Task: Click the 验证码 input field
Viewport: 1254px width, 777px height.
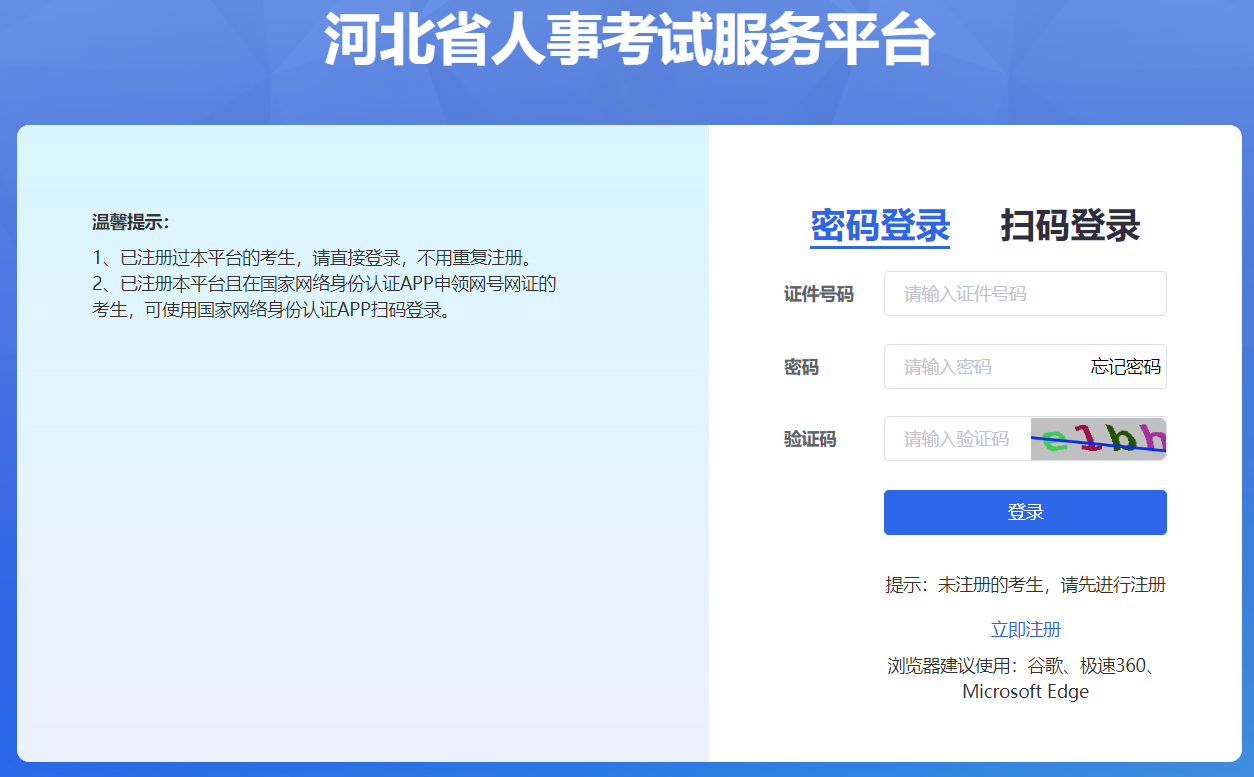Action: pyautogui.click(x=956, y=439)
